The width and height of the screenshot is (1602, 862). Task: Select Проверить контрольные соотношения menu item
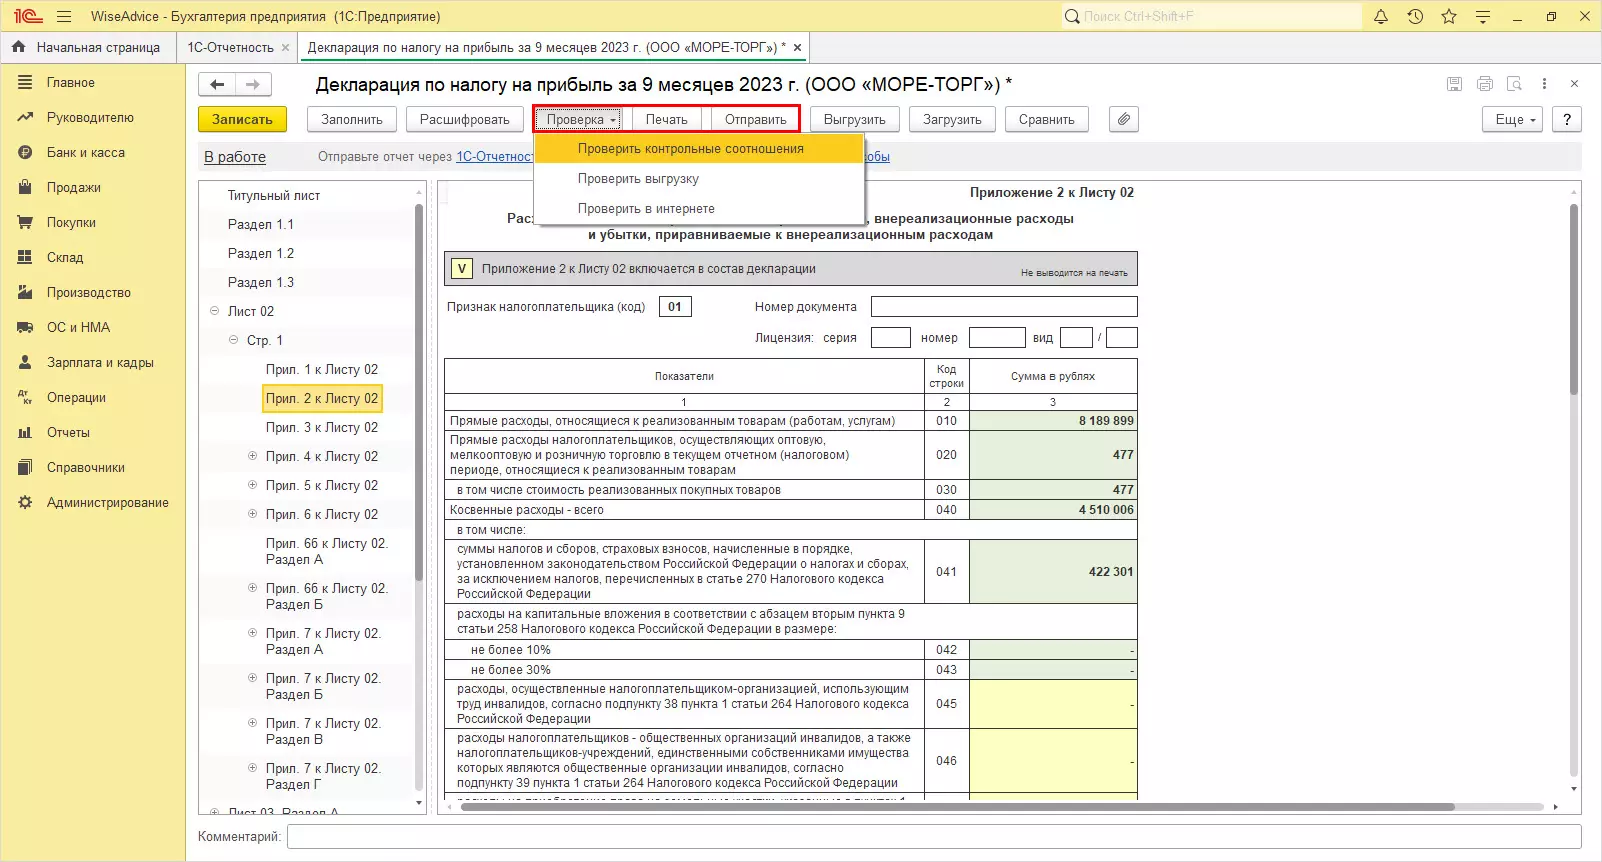[690, 149]
